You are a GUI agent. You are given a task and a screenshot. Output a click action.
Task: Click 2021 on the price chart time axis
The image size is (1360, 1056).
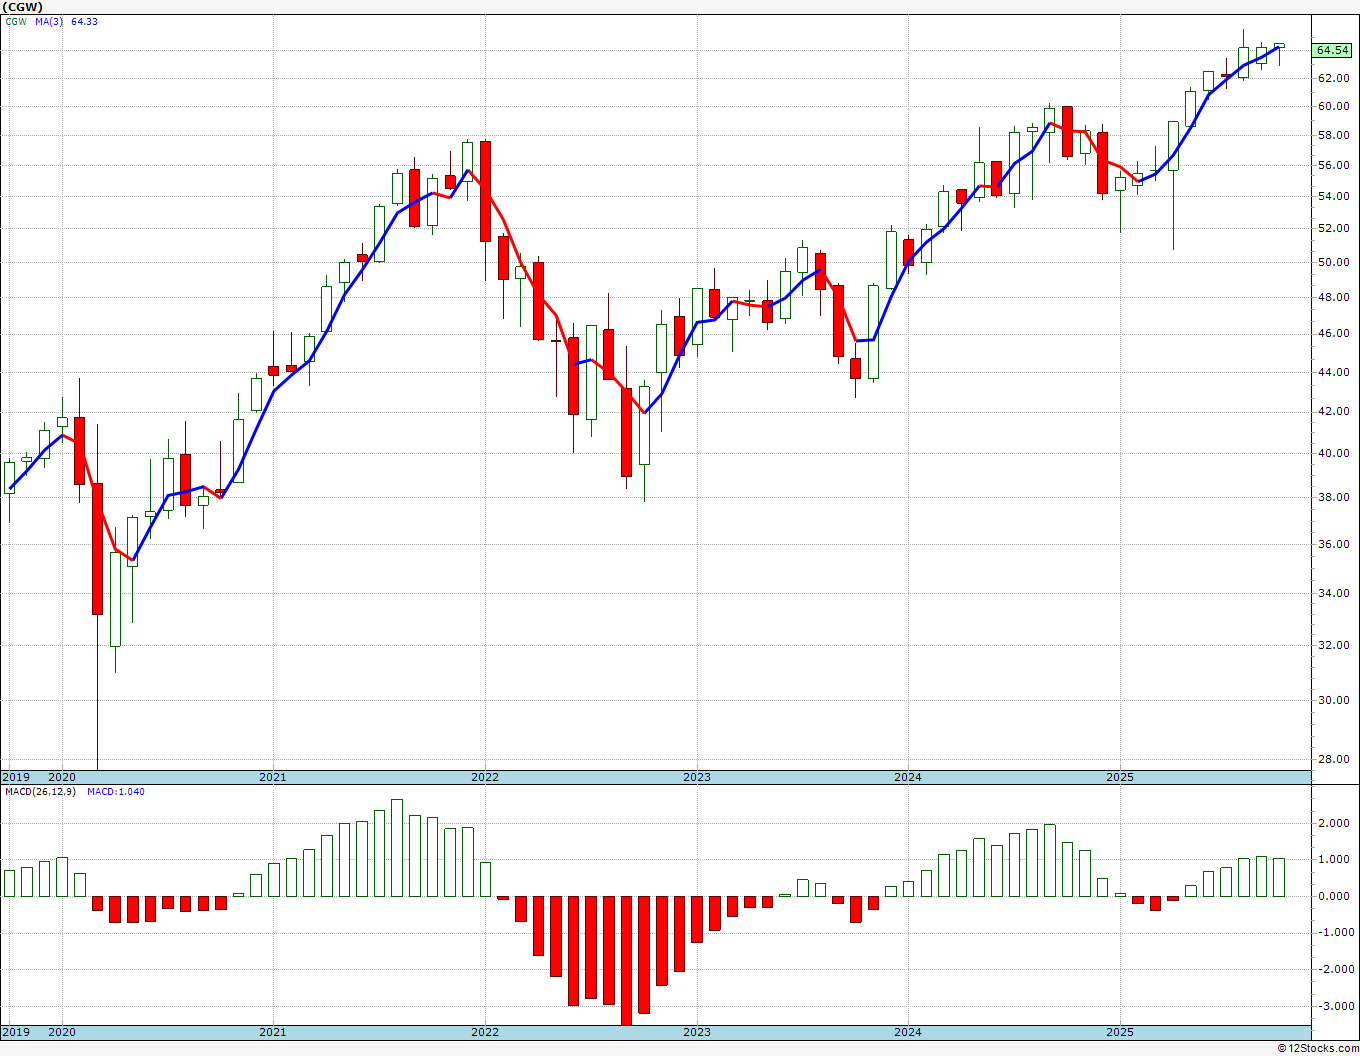[x=273, y=777]
